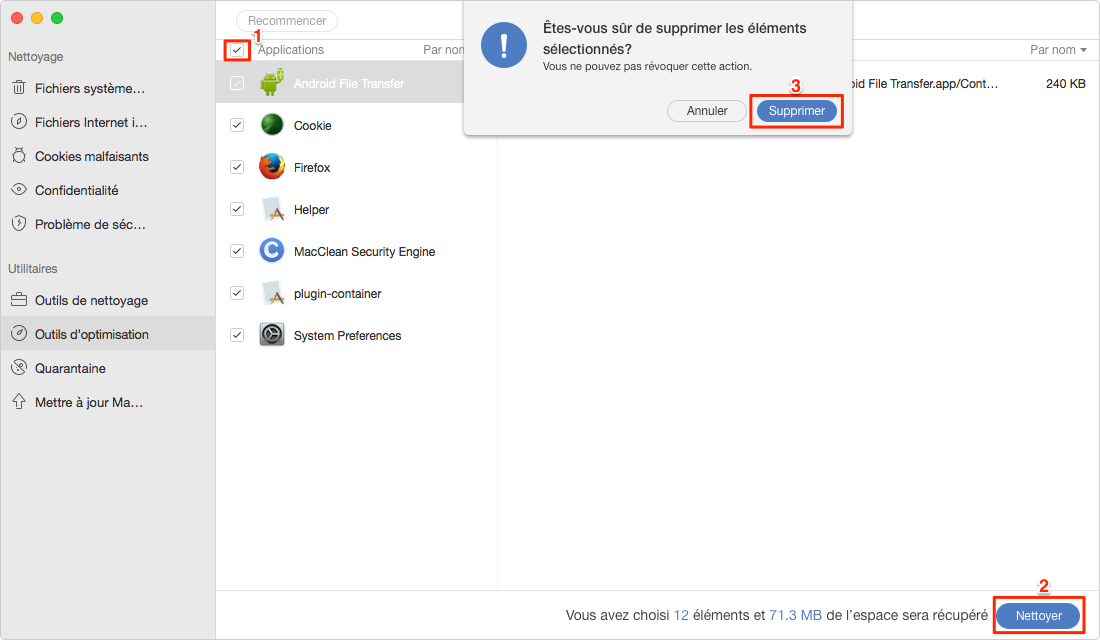Uncheck the Cookie checkbox
Screen dimensions: 1100x640
pyautogui.click(x=237, y=125)
